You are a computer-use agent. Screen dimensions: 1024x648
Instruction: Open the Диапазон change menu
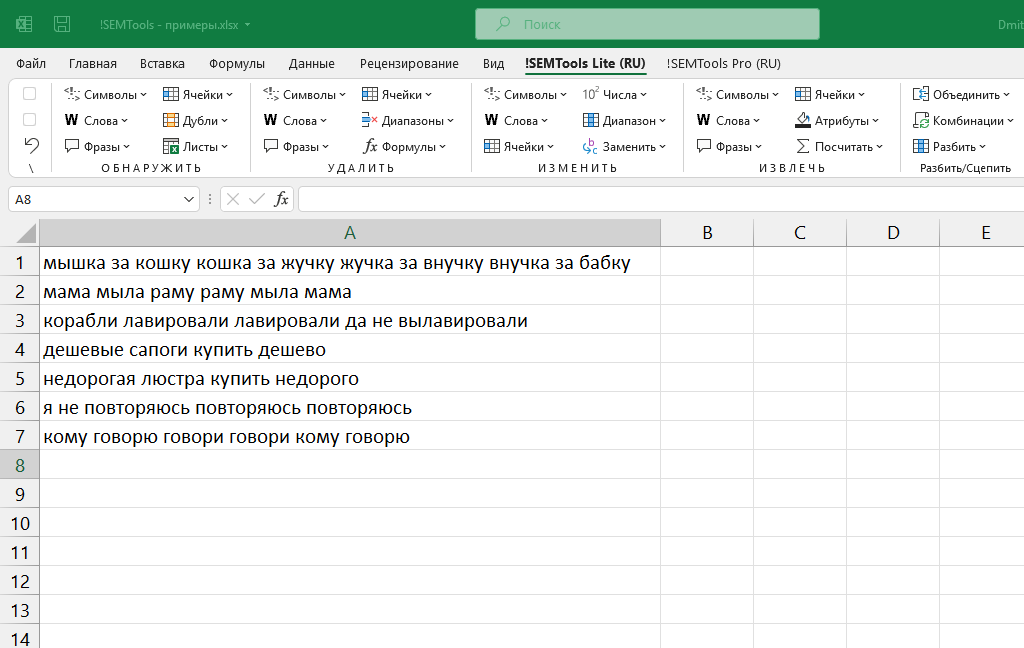(624, 121)
